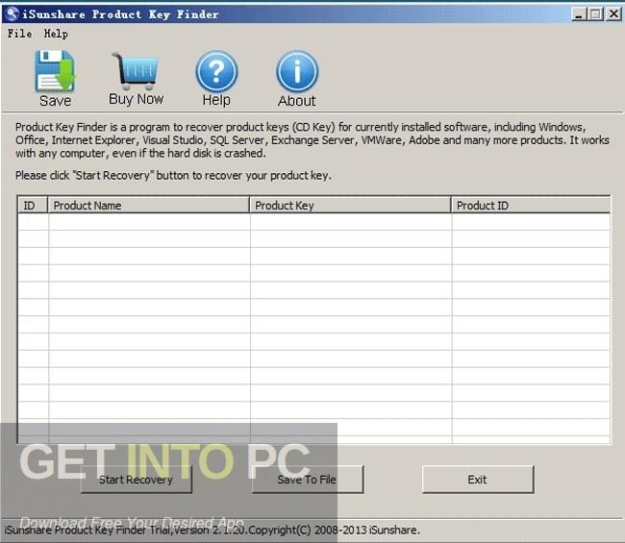Open the File menu
Viewport: 625px width, 543px height.
(20, 33)
